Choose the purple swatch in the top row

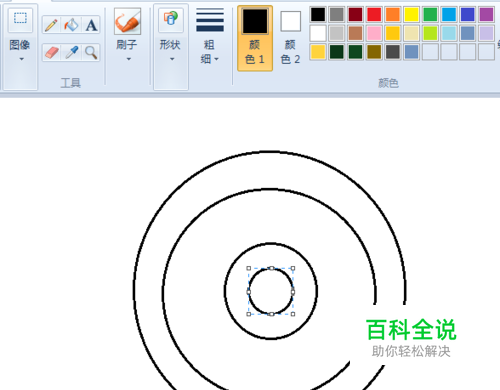coord(486,14)
